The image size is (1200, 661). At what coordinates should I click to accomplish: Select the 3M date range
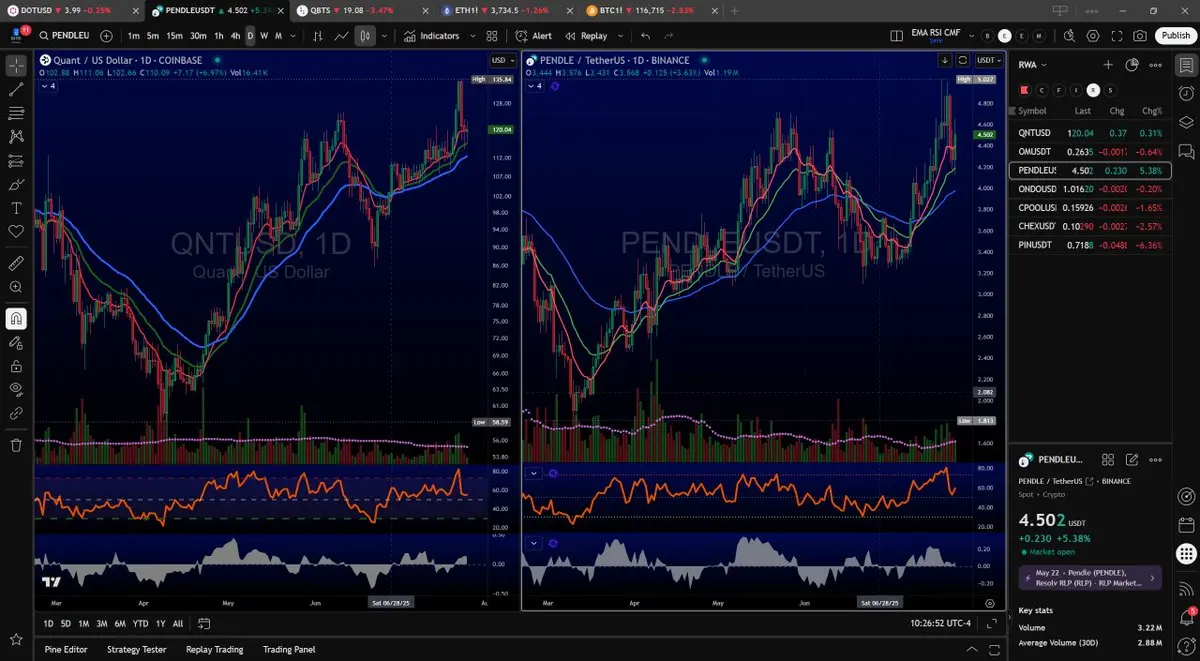pyautogui.click(x=102, y=623)
